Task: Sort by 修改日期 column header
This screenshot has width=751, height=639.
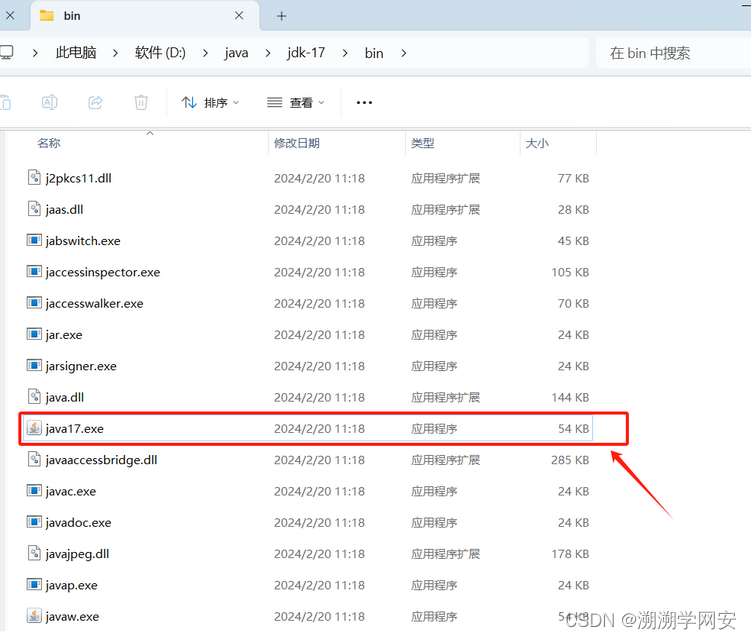Action: pyautogui.click(x=297, y=143)
